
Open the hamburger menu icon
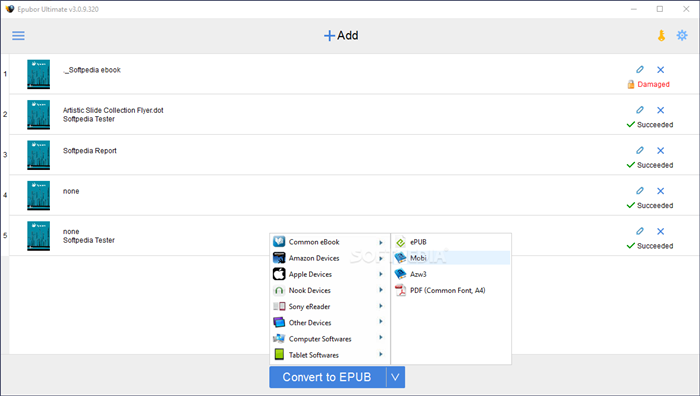18,36
